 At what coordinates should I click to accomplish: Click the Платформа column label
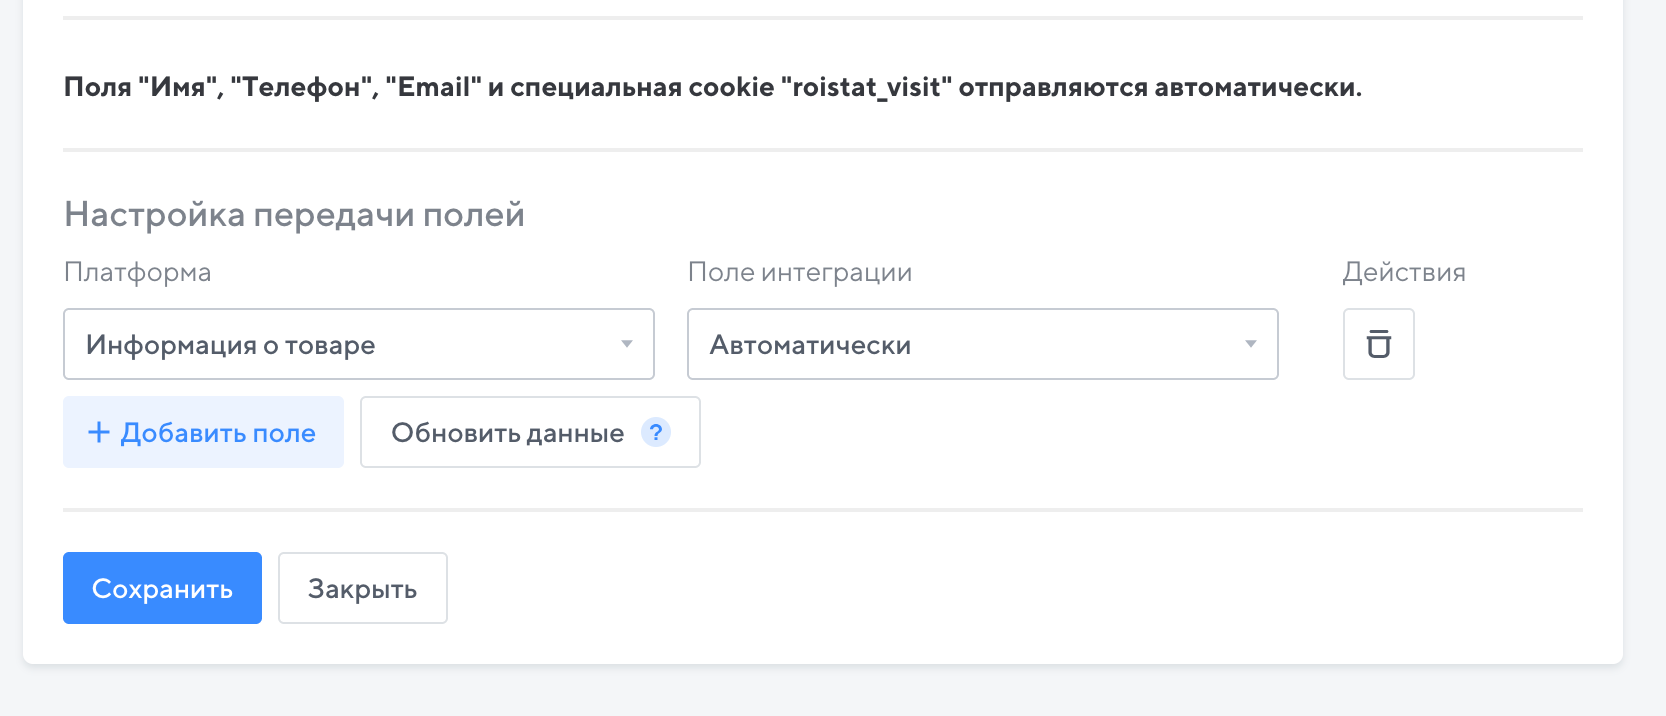click(x=137, y=272)
